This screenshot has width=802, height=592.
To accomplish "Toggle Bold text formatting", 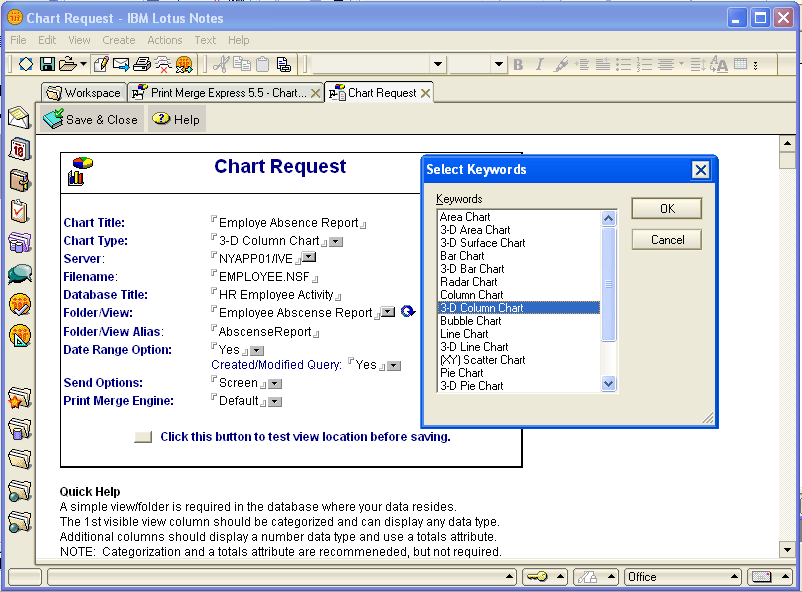I will click(518, 64).
